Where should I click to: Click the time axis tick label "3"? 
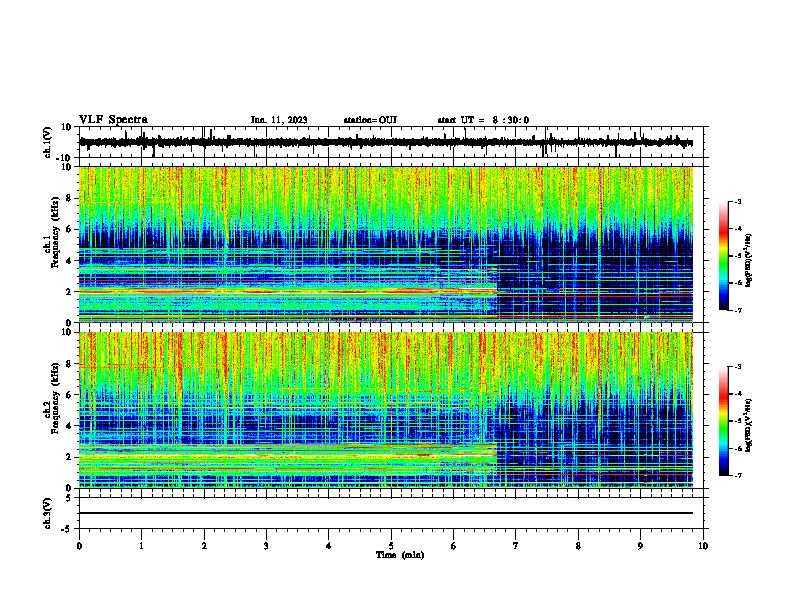tap(266, 546)
